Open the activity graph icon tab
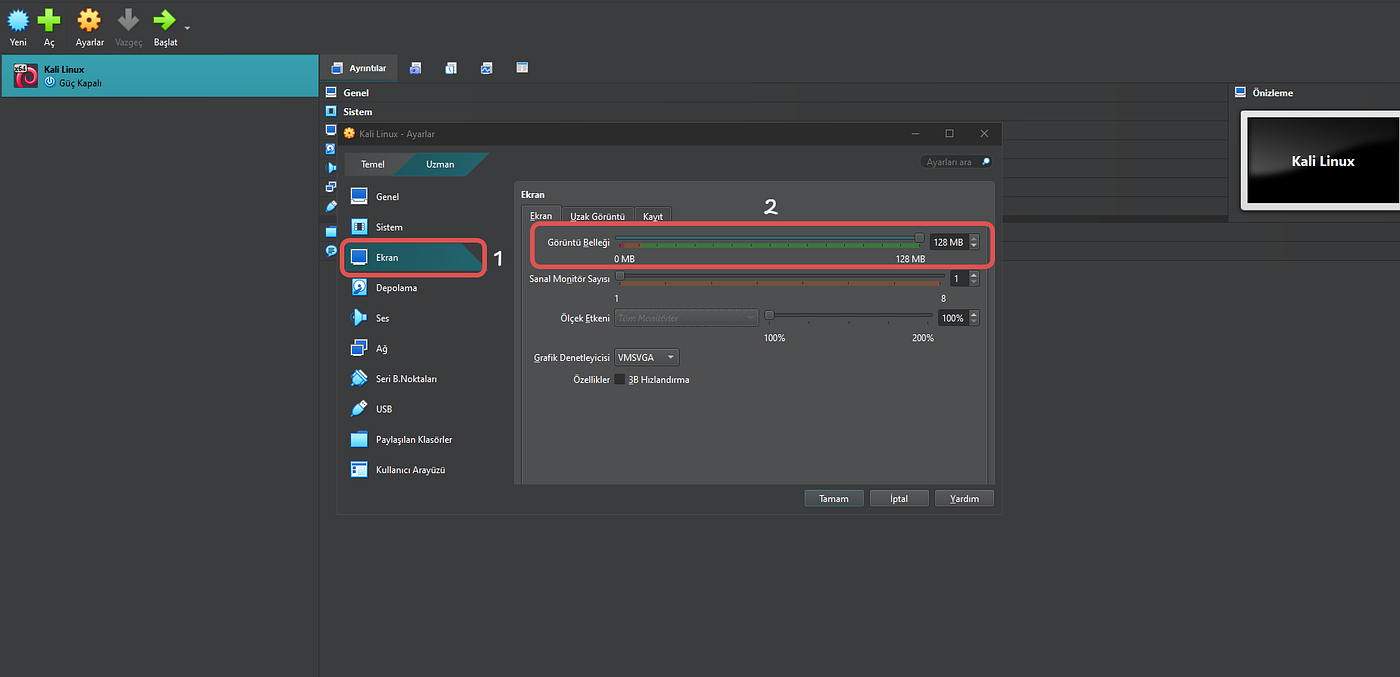The height and width of the screenshot is (677, 1400). (486, 68)
